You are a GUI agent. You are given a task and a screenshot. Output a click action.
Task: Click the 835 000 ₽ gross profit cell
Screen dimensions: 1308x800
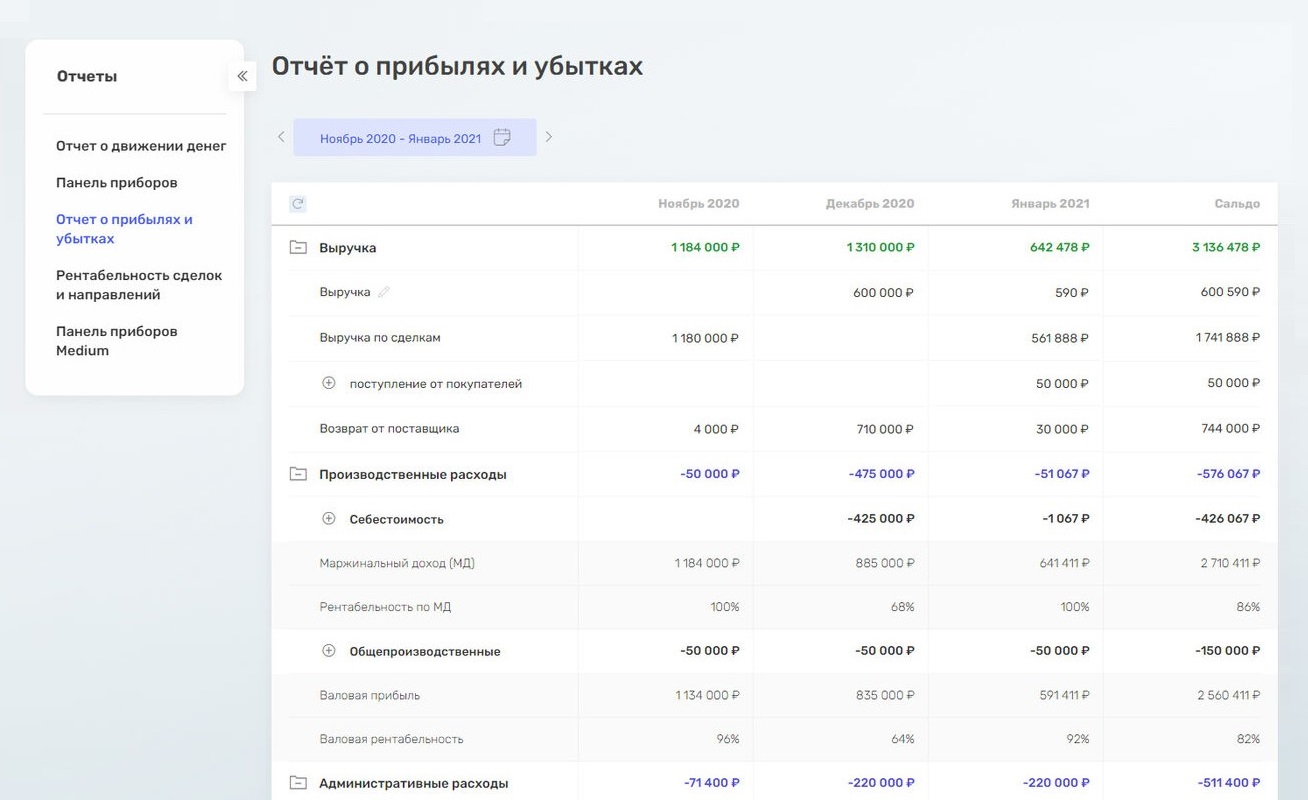(884, 696)
